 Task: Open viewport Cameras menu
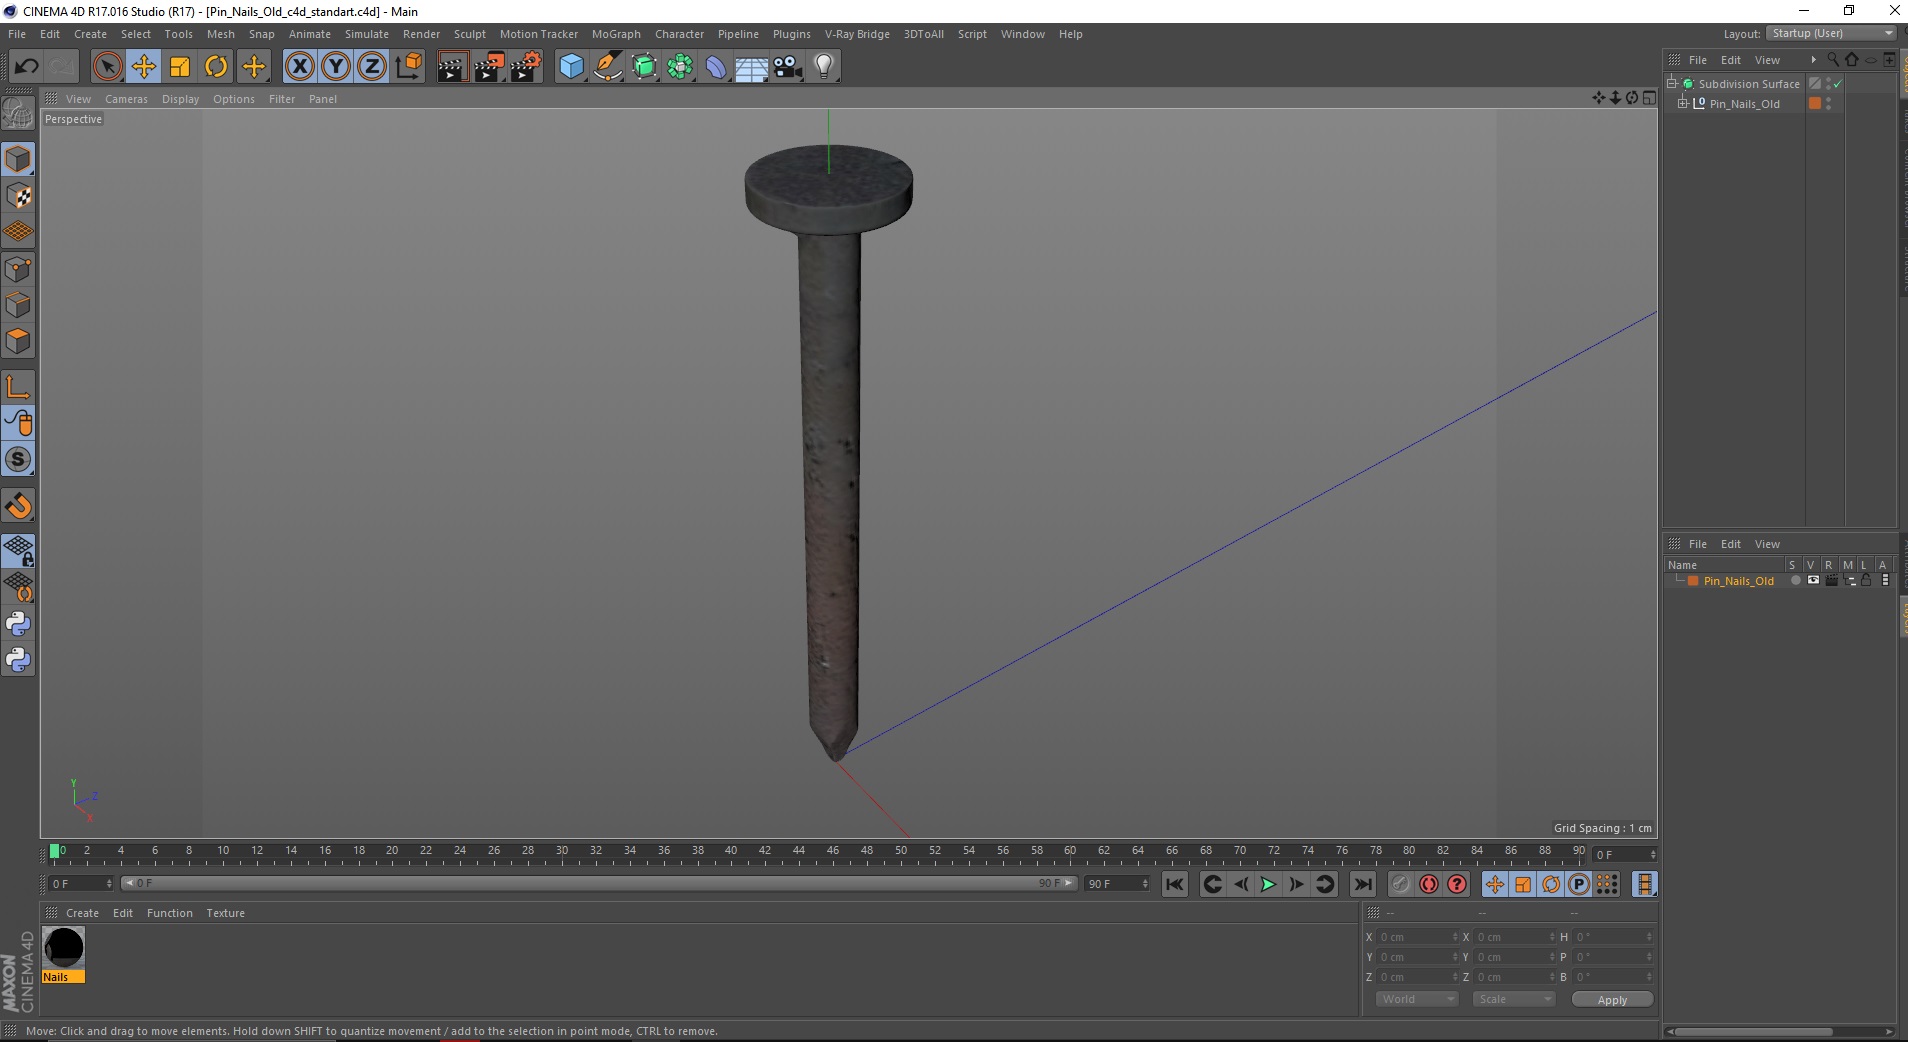pyautogui.click(x=126, y=99)
